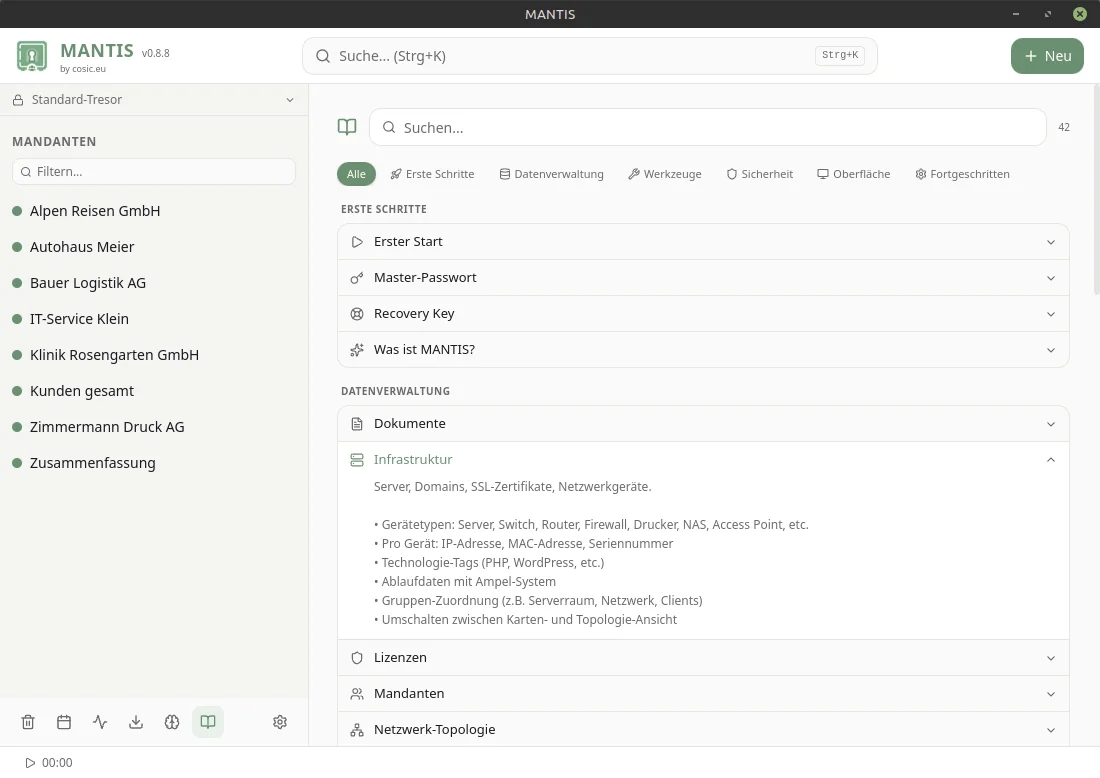
Task: Click the Strg+K shortcut badge
Action: (840, 55)
